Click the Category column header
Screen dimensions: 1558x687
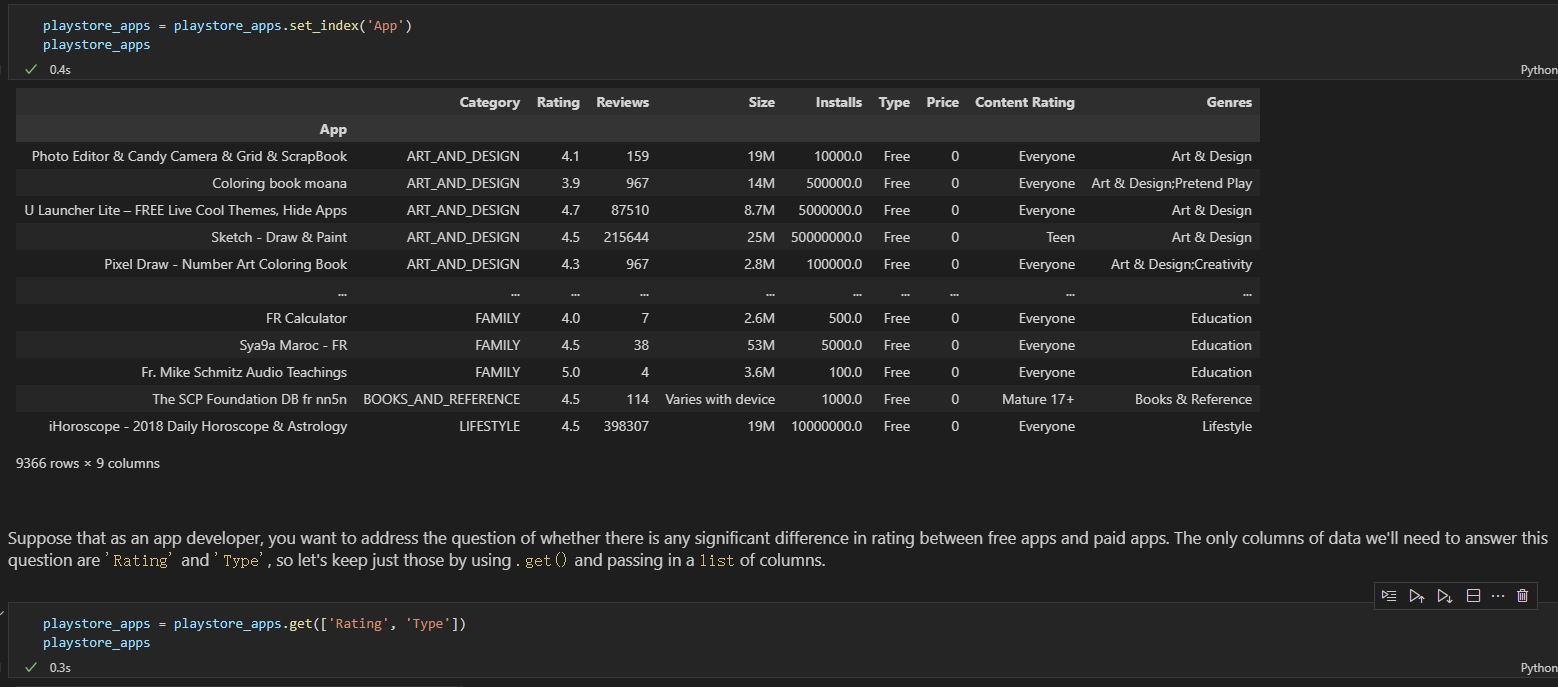pos(489,102)
